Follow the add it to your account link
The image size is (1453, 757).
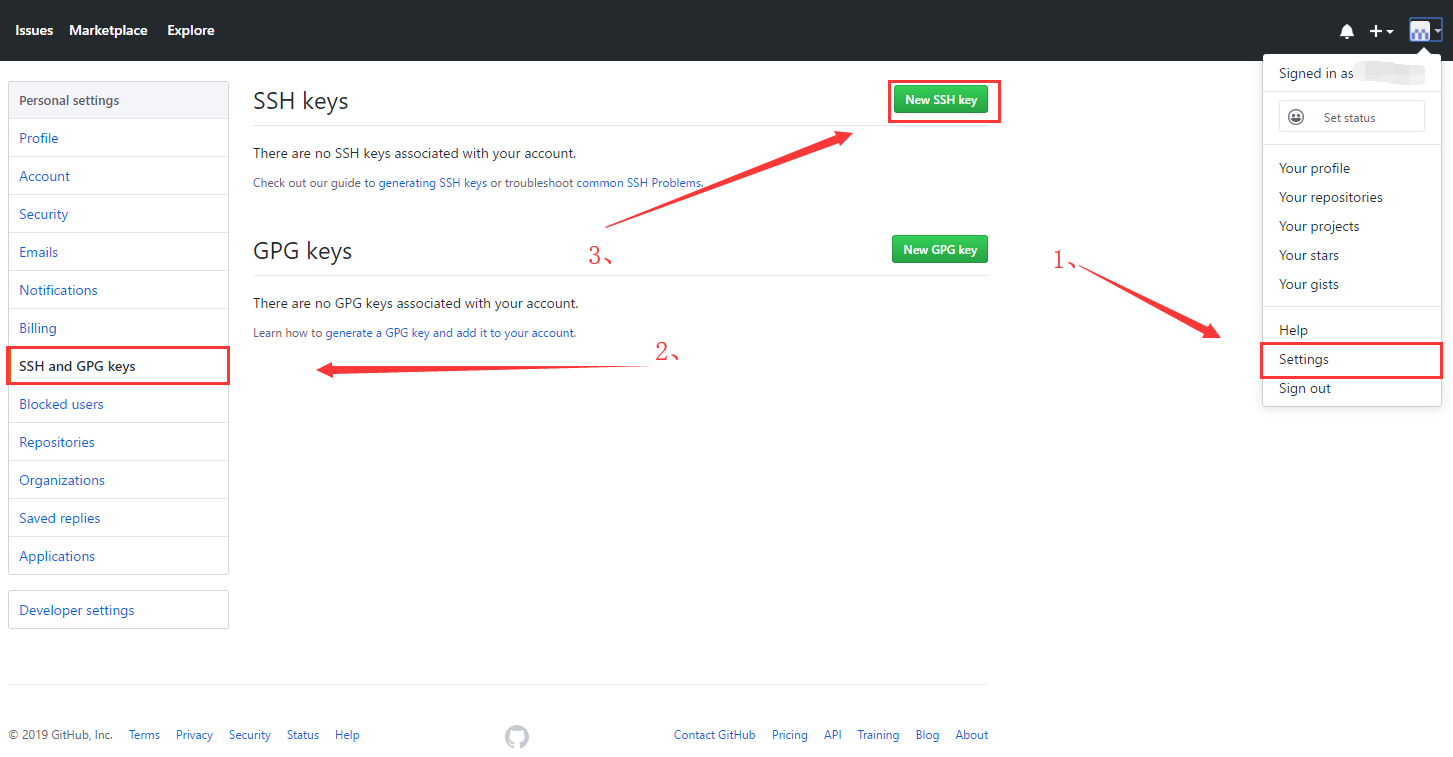[515, 333]
